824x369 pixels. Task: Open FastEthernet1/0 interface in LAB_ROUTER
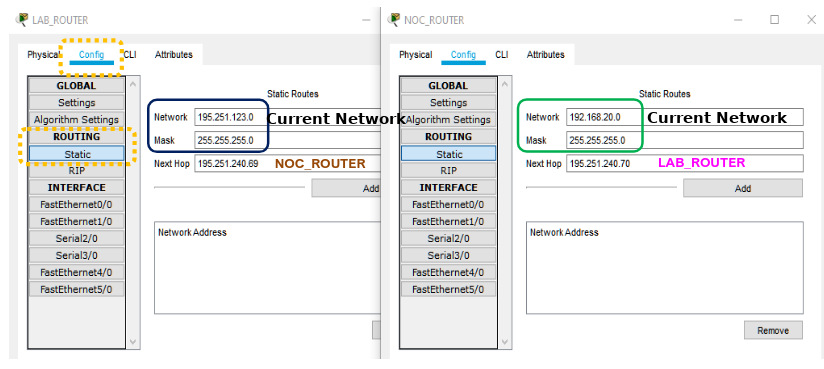click(77, 221)
